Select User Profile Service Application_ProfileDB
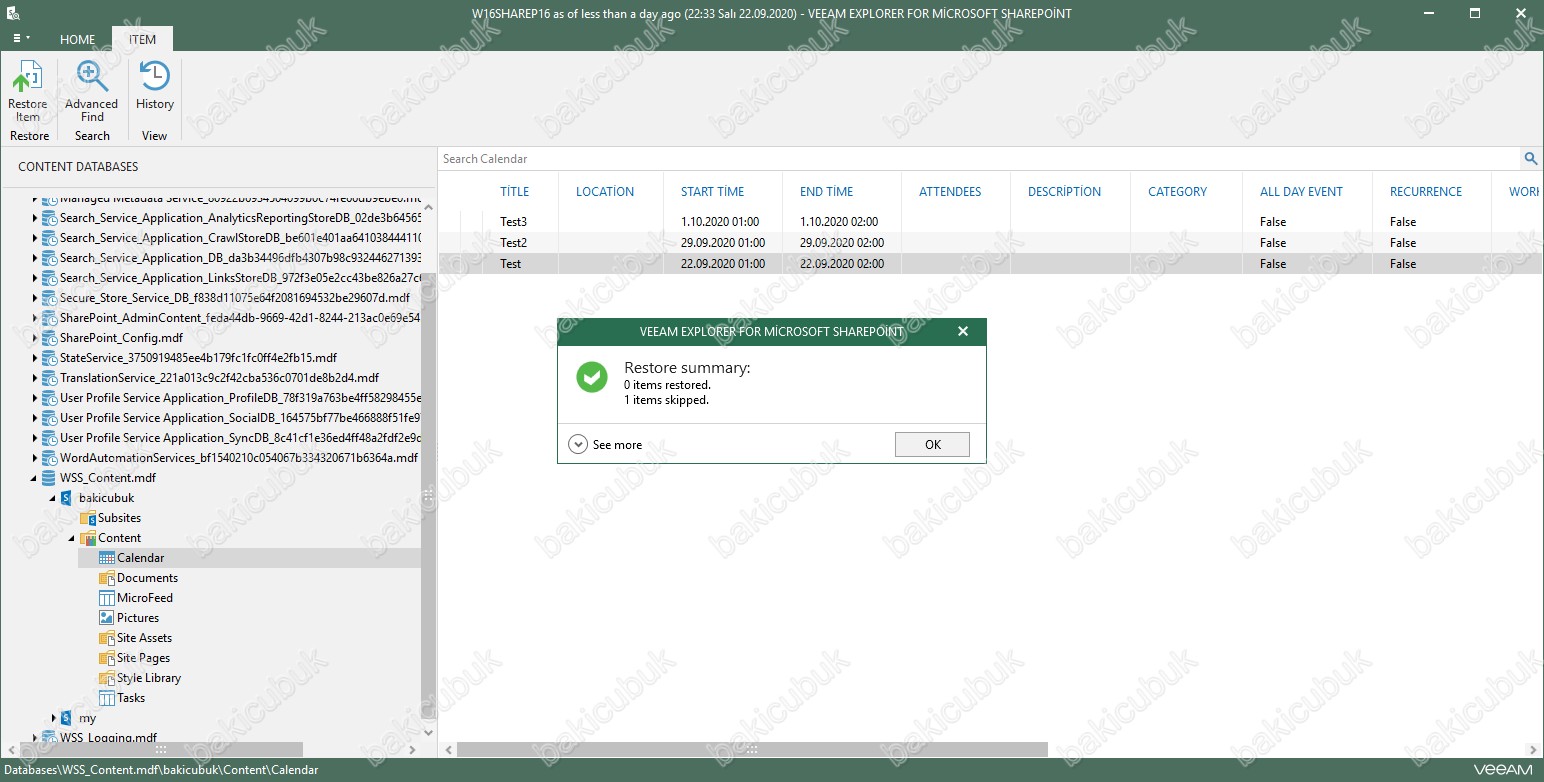Viewport: 1544px width, 782px height. [240, 398]
